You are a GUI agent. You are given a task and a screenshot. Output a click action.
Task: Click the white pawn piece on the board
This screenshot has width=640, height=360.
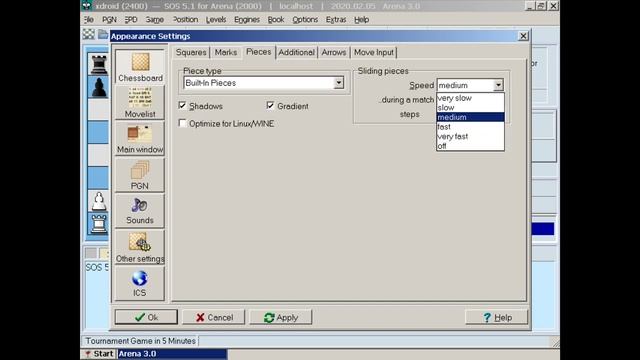tap(99, 201)
